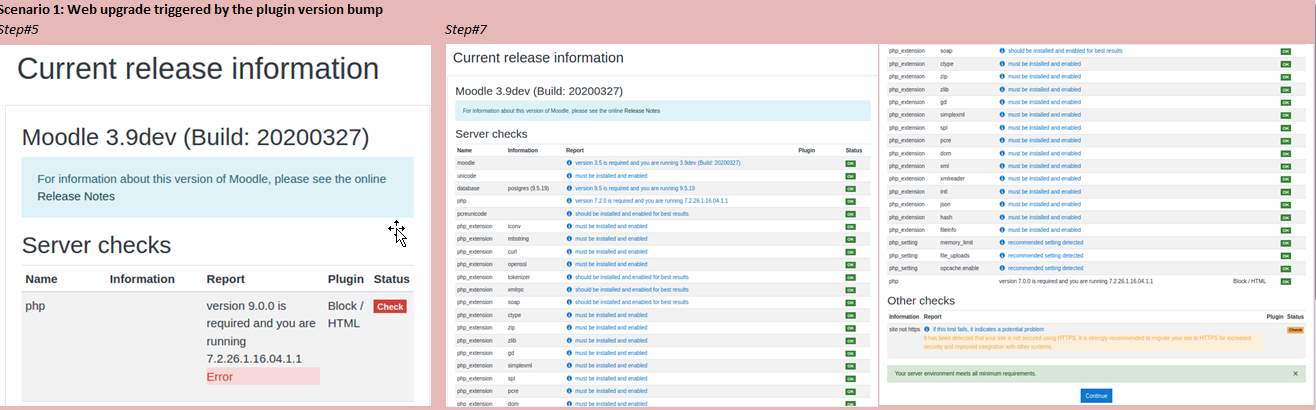Click the red Check badge in the php row

pyautogui.click(x=390, y=307)
